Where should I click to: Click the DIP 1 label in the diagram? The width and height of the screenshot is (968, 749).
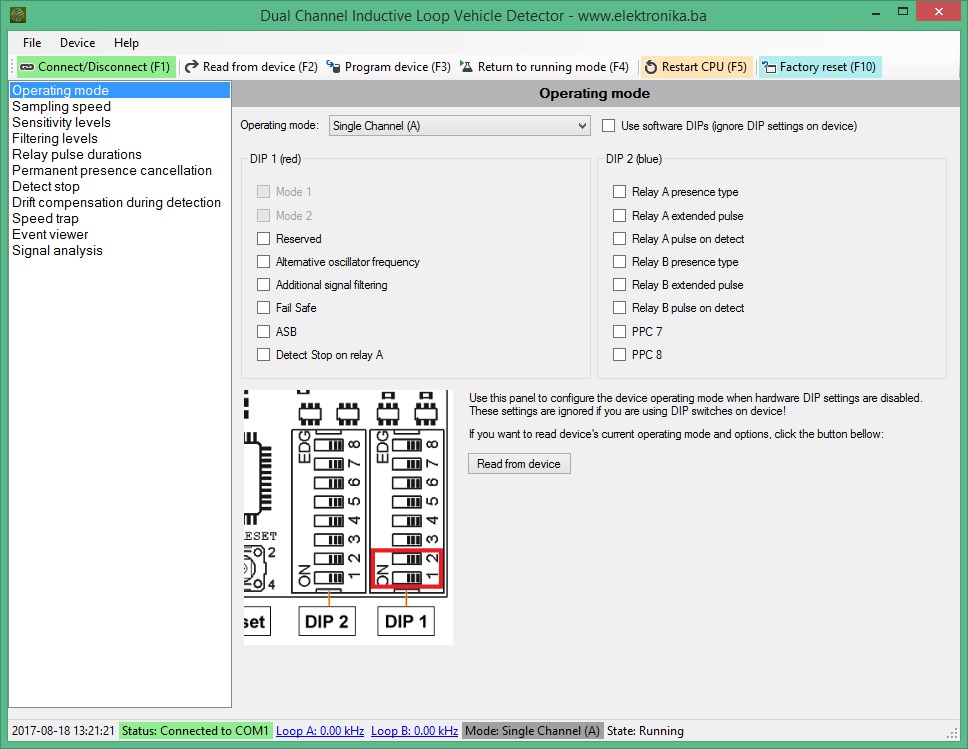pos(406,621)
